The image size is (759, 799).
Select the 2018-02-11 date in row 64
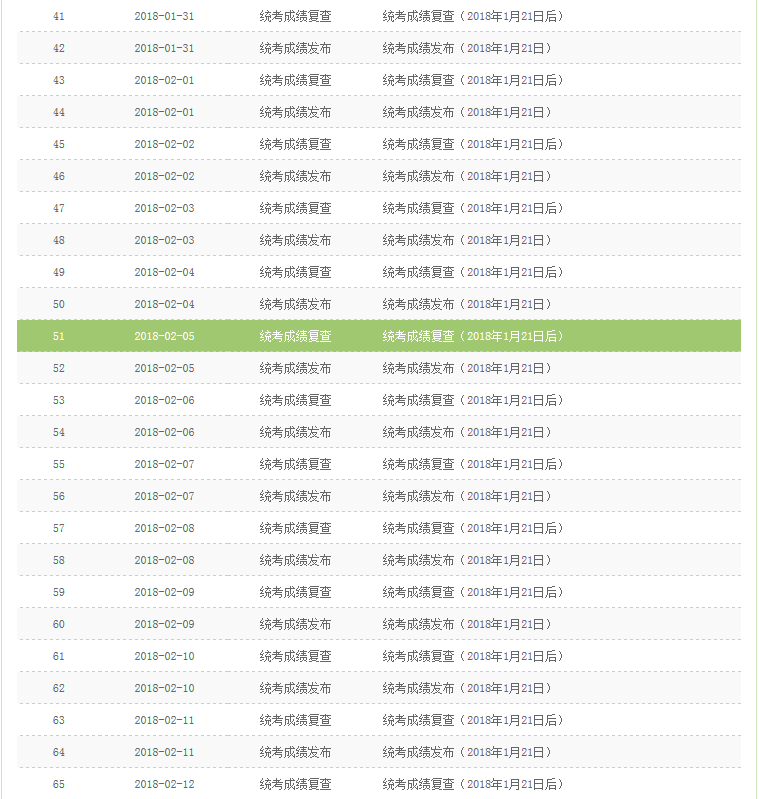[x=164, y=752]
